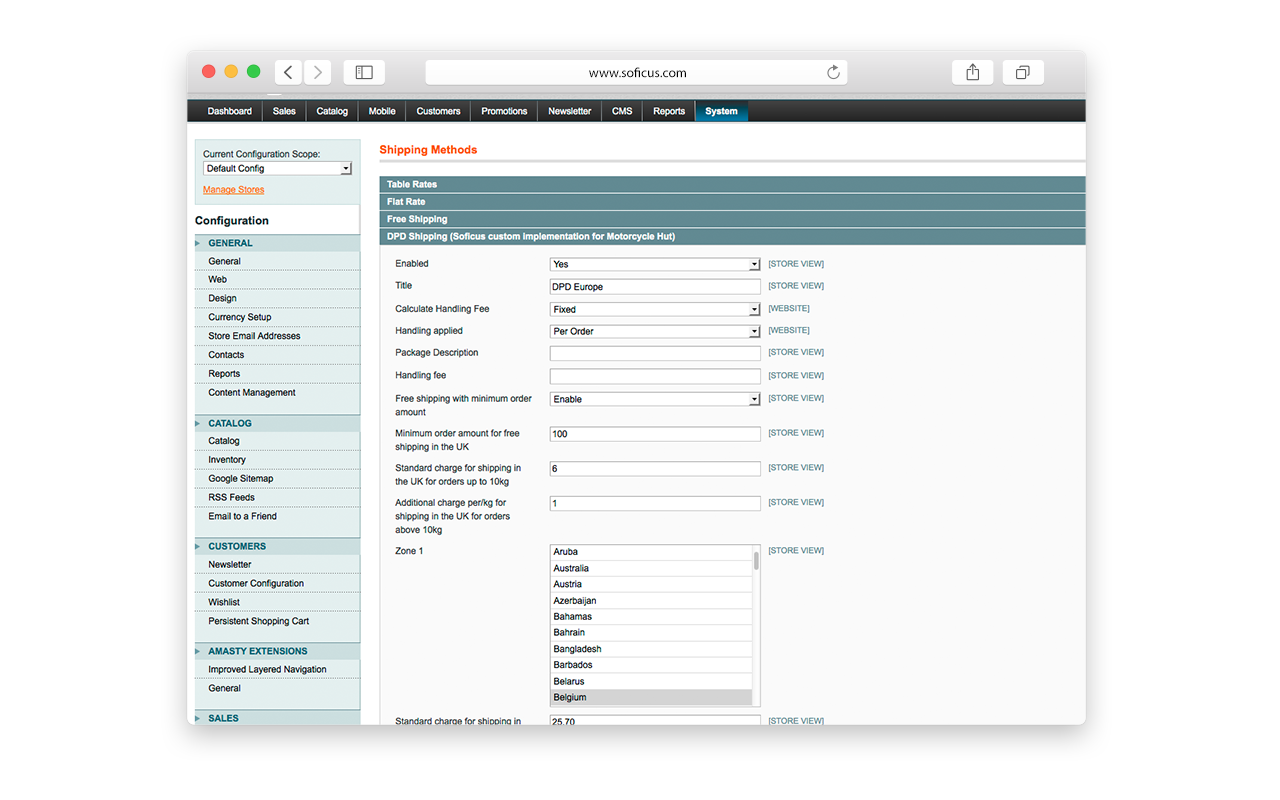Collapse the CATALOG sidebar section
1280x800 pixels.
[x=277, y=423]
